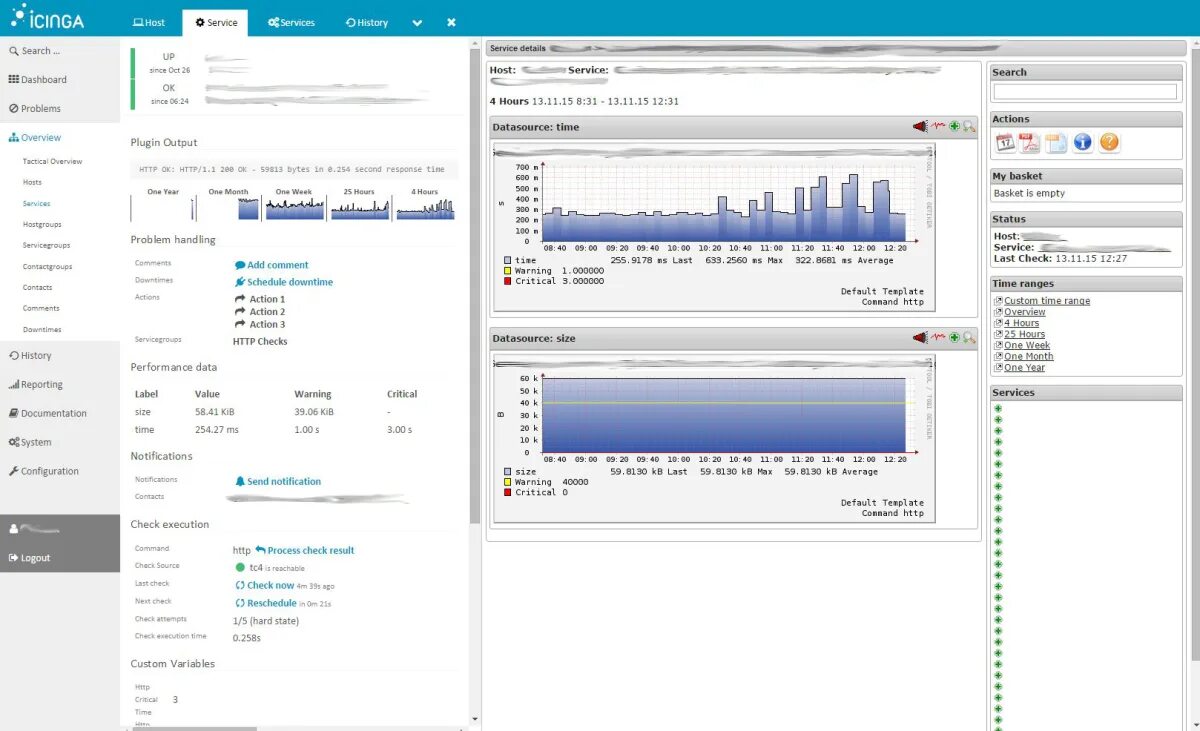Select Servicegroups in the sidebar
The height and width of the screenshot is (731, 1200).
(x=46, y=245)
